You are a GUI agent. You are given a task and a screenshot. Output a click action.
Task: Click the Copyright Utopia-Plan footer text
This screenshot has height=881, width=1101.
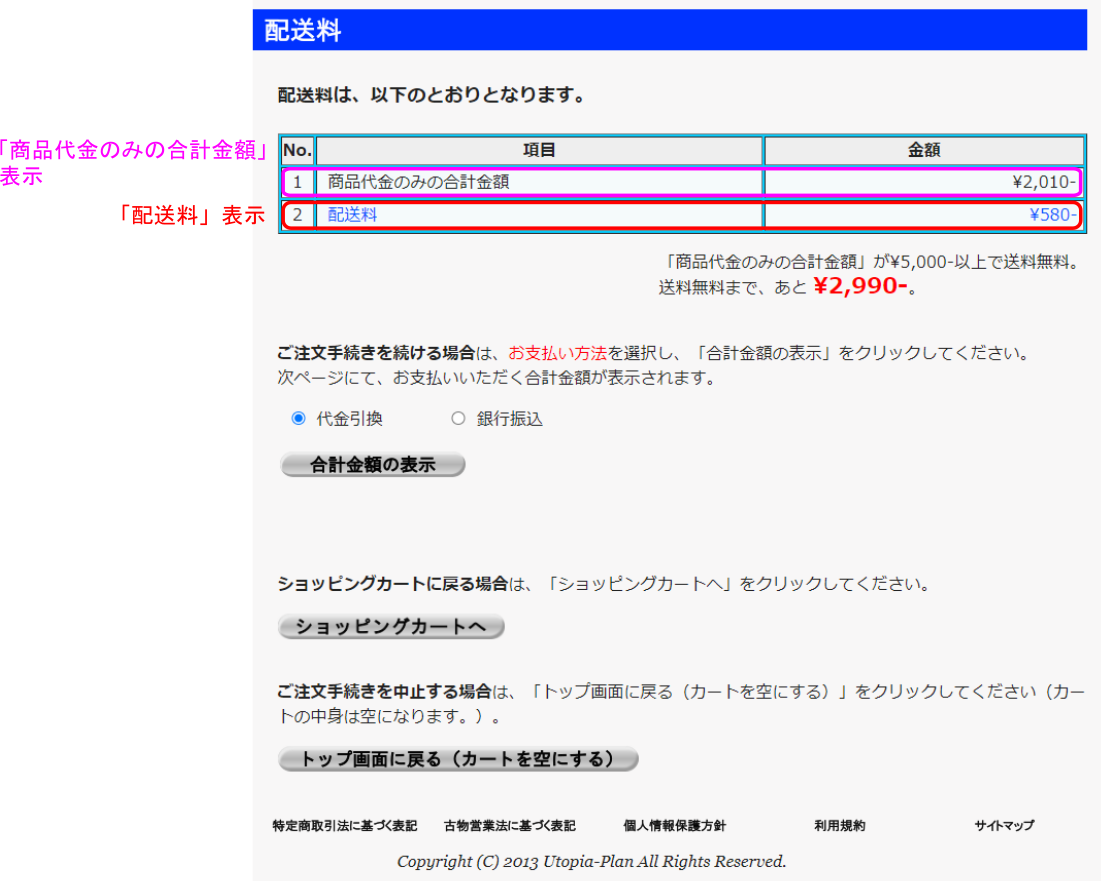pos(591,861)
